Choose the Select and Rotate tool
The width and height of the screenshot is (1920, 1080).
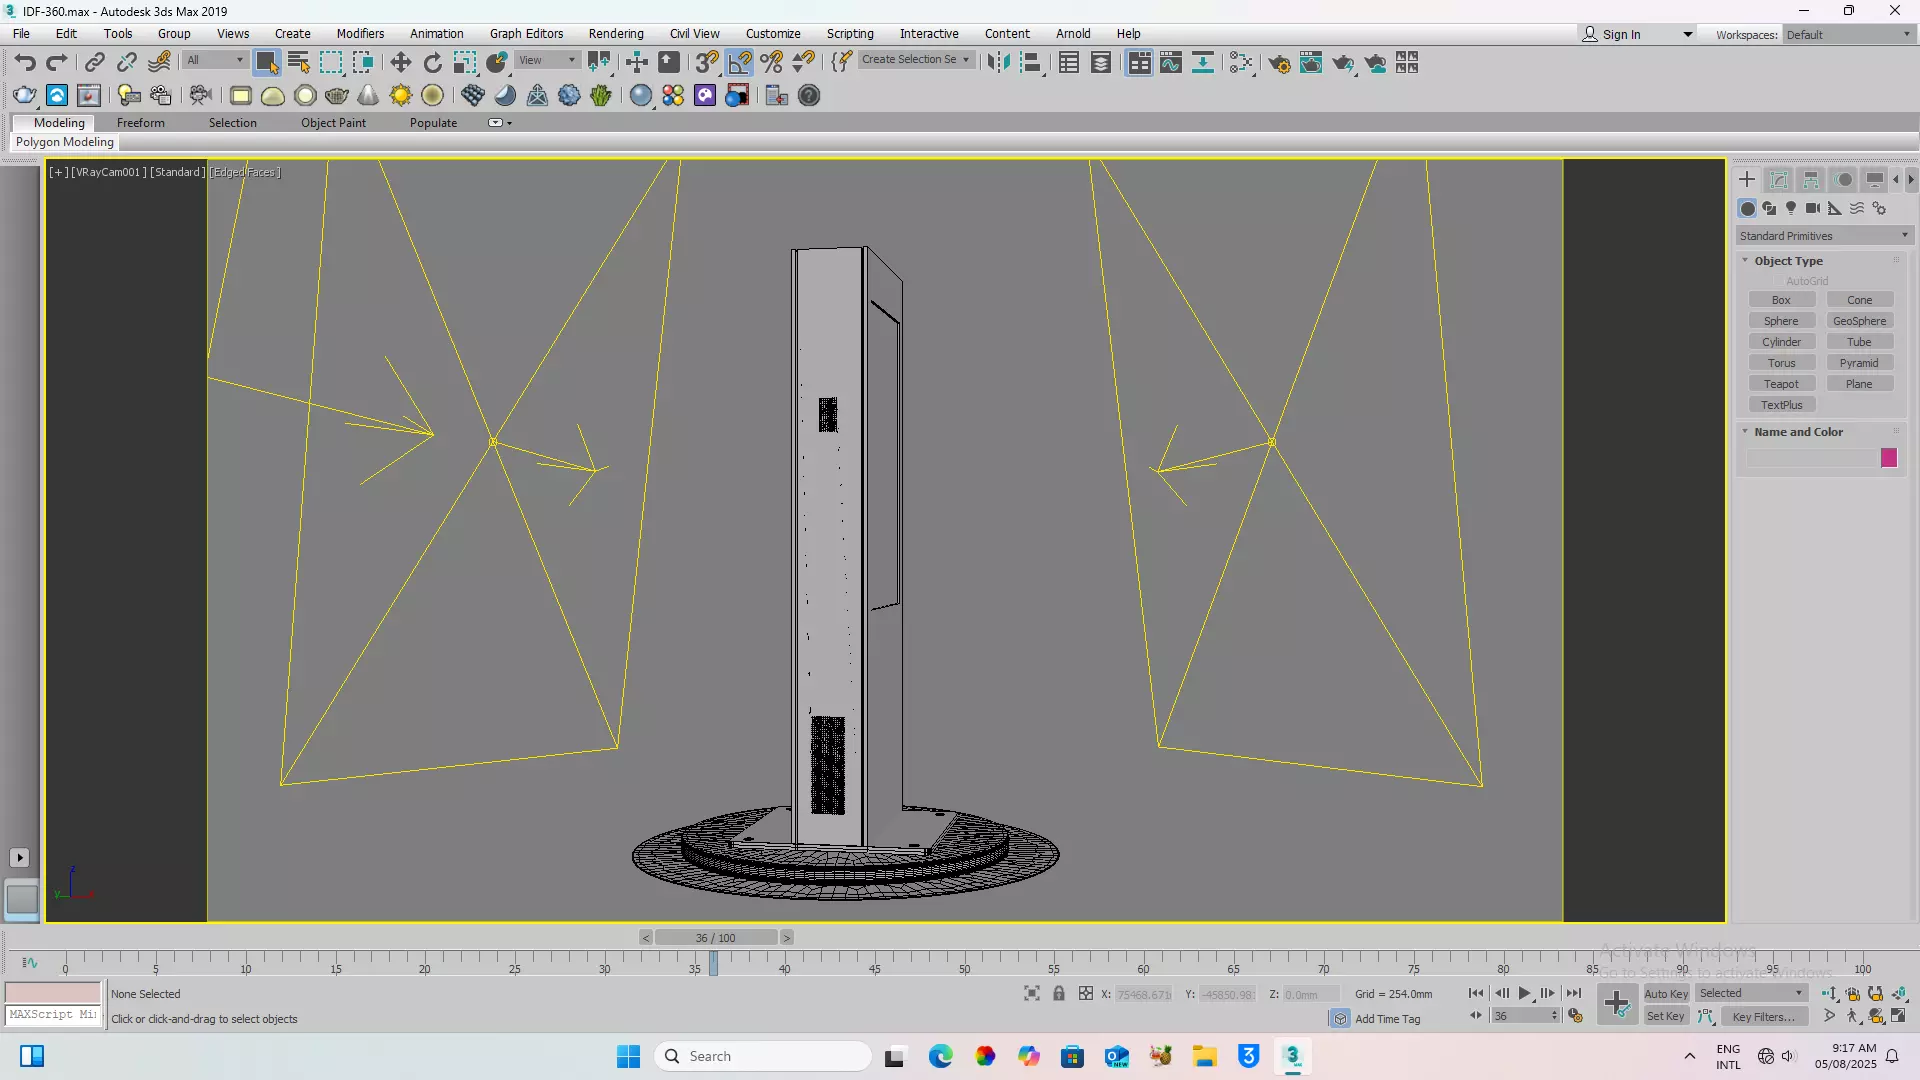[432, 63]
